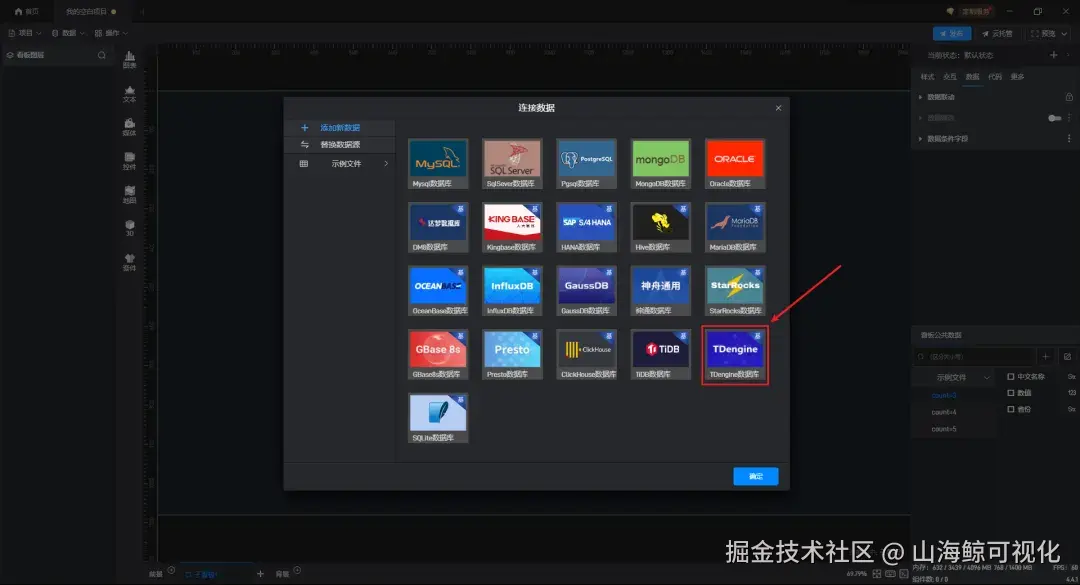1080x585 pixels.
Task: Open the 操作 menu dropdown
Action: tap(112, 33)
